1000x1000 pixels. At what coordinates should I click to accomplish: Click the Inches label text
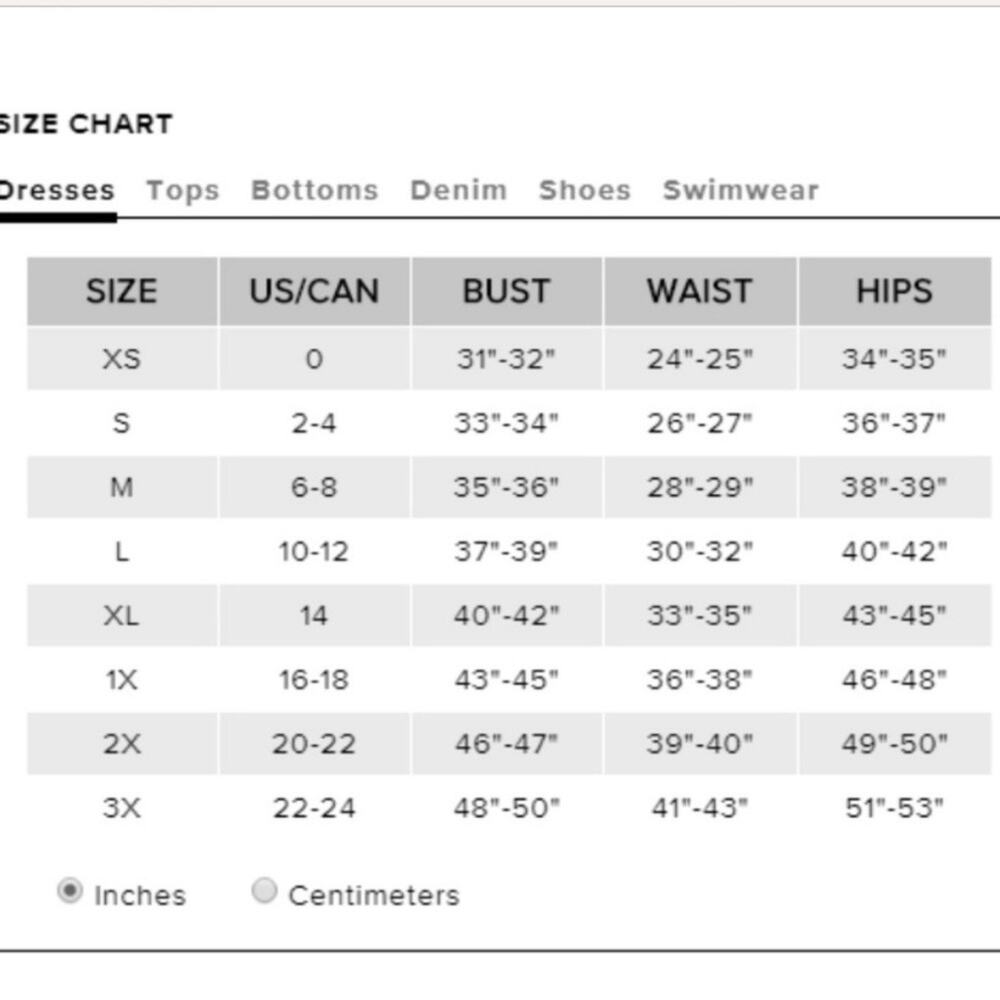(140, 895)
